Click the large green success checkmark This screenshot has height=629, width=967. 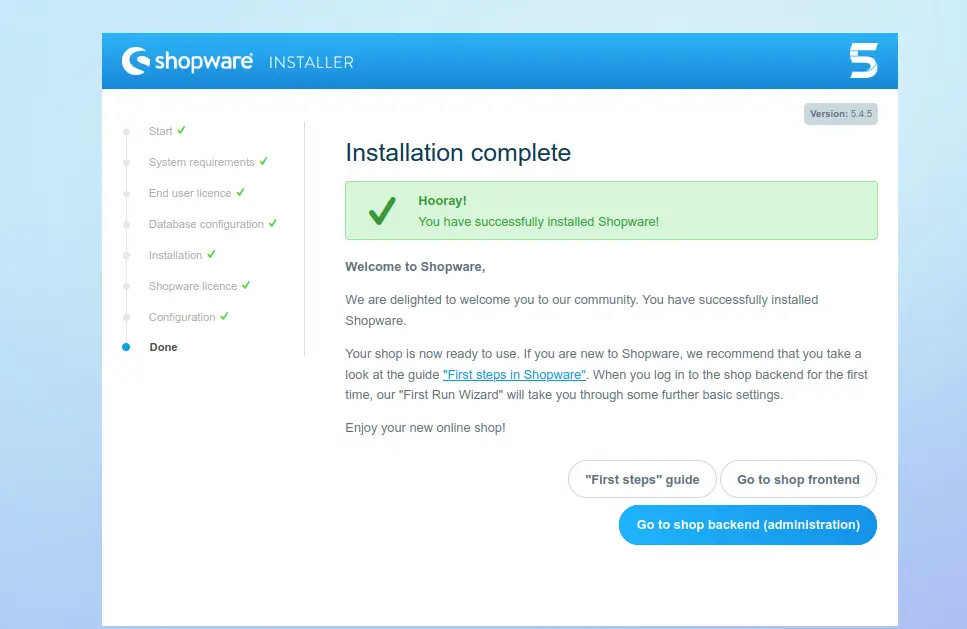pos(382,211)
